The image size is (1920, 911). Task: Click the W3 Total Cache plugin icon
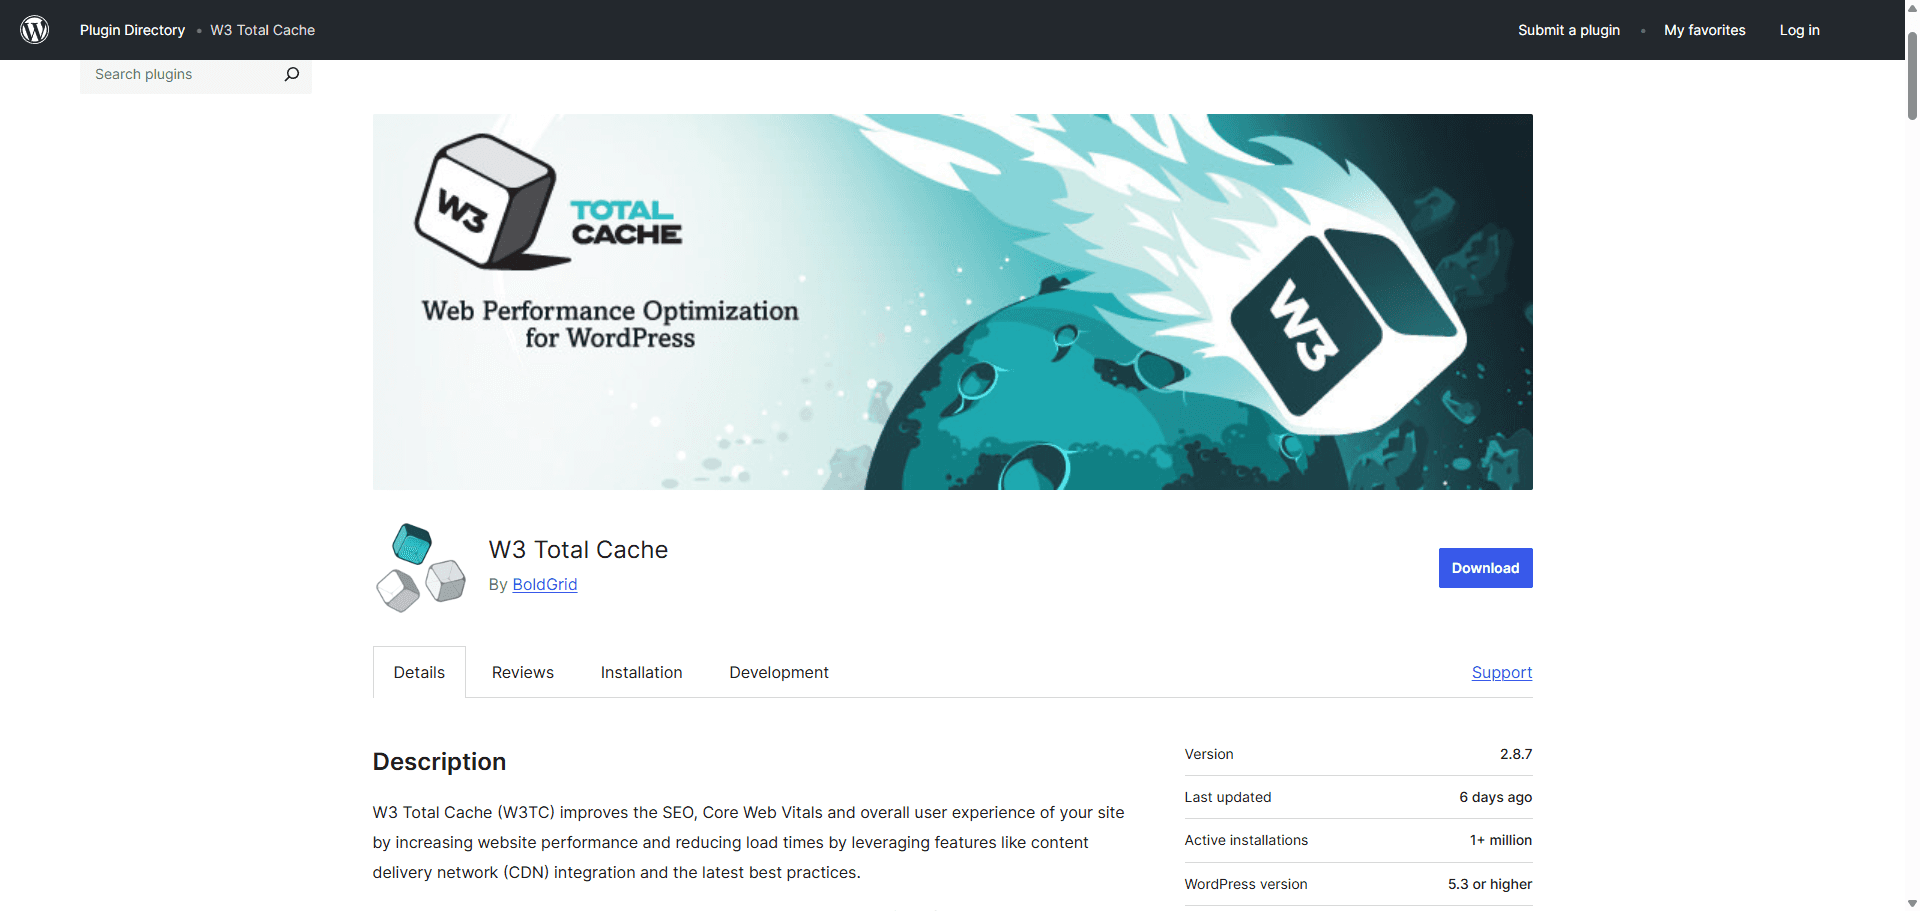[420, 566]
